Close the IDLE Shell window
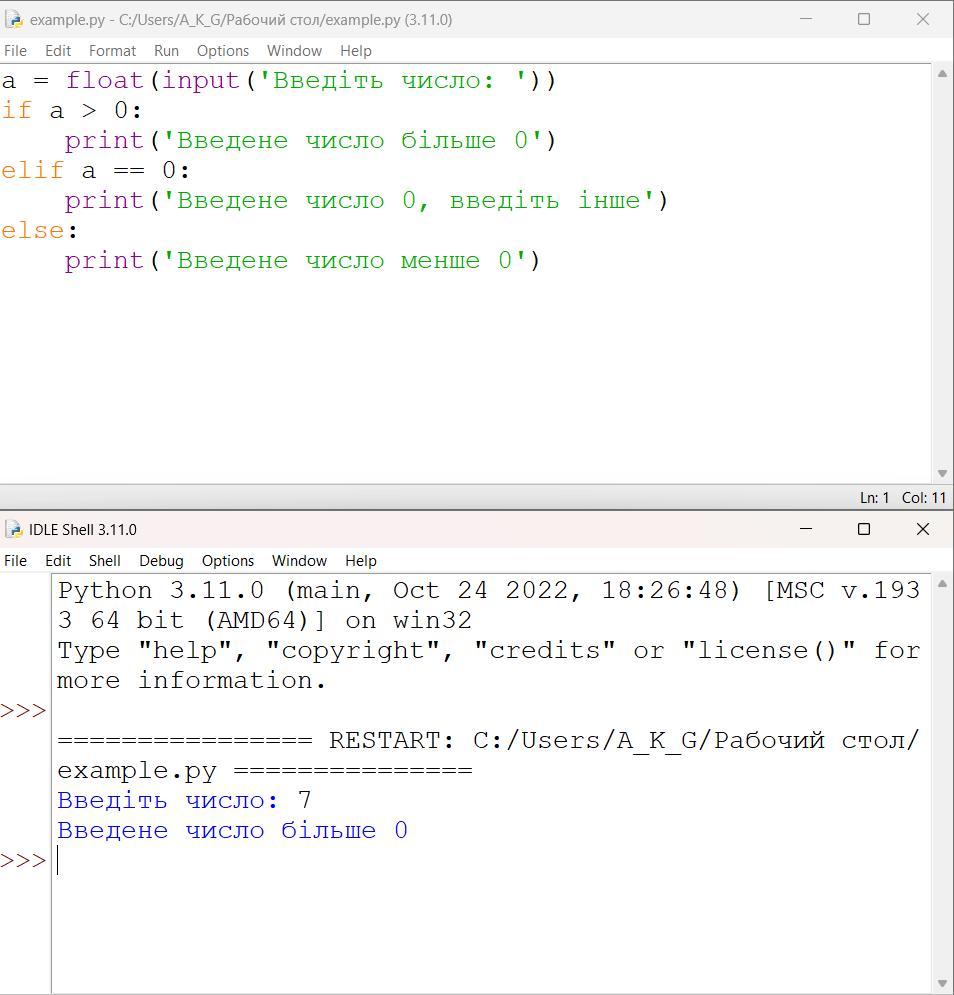954x995 pixels. [923, 529]
